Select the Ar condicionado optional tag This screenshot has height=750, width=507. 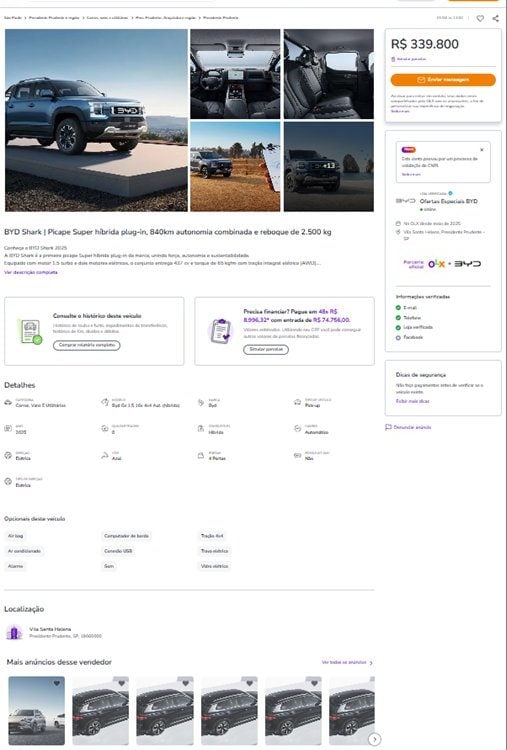[24, 551]
